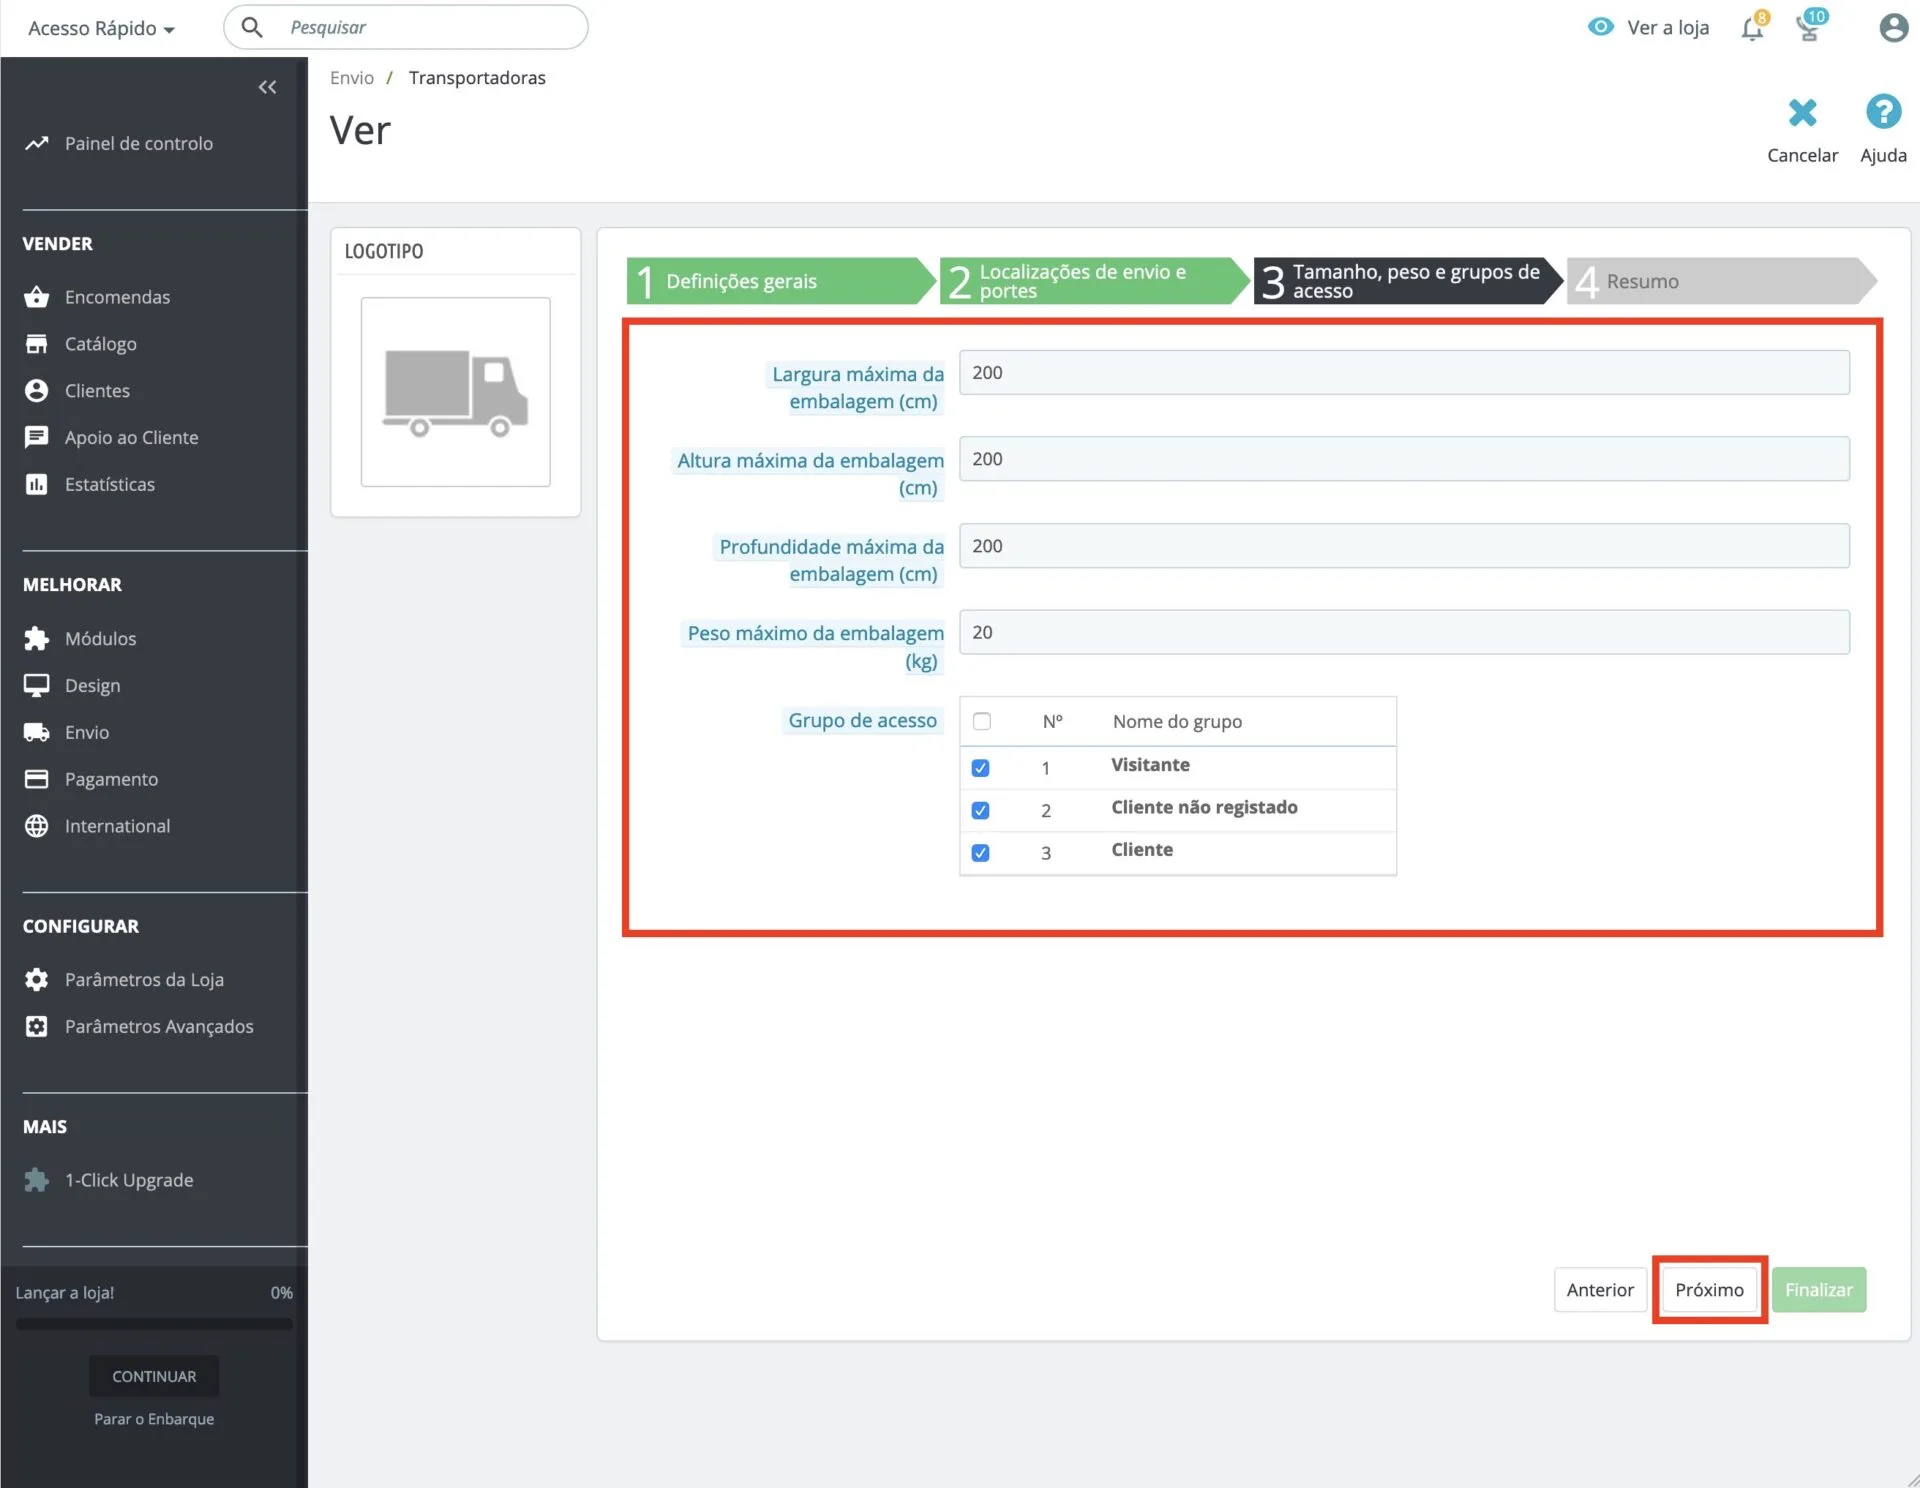
Task: Collapse the sidebar with double chevron
Action: pos(267,87)
